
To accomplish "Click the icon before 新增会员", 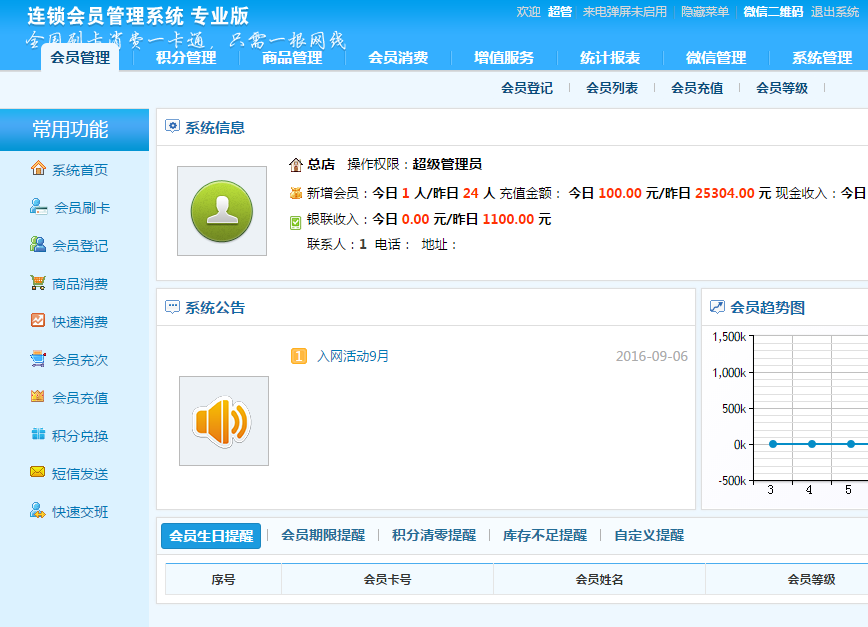I will [x=296, y=194].
